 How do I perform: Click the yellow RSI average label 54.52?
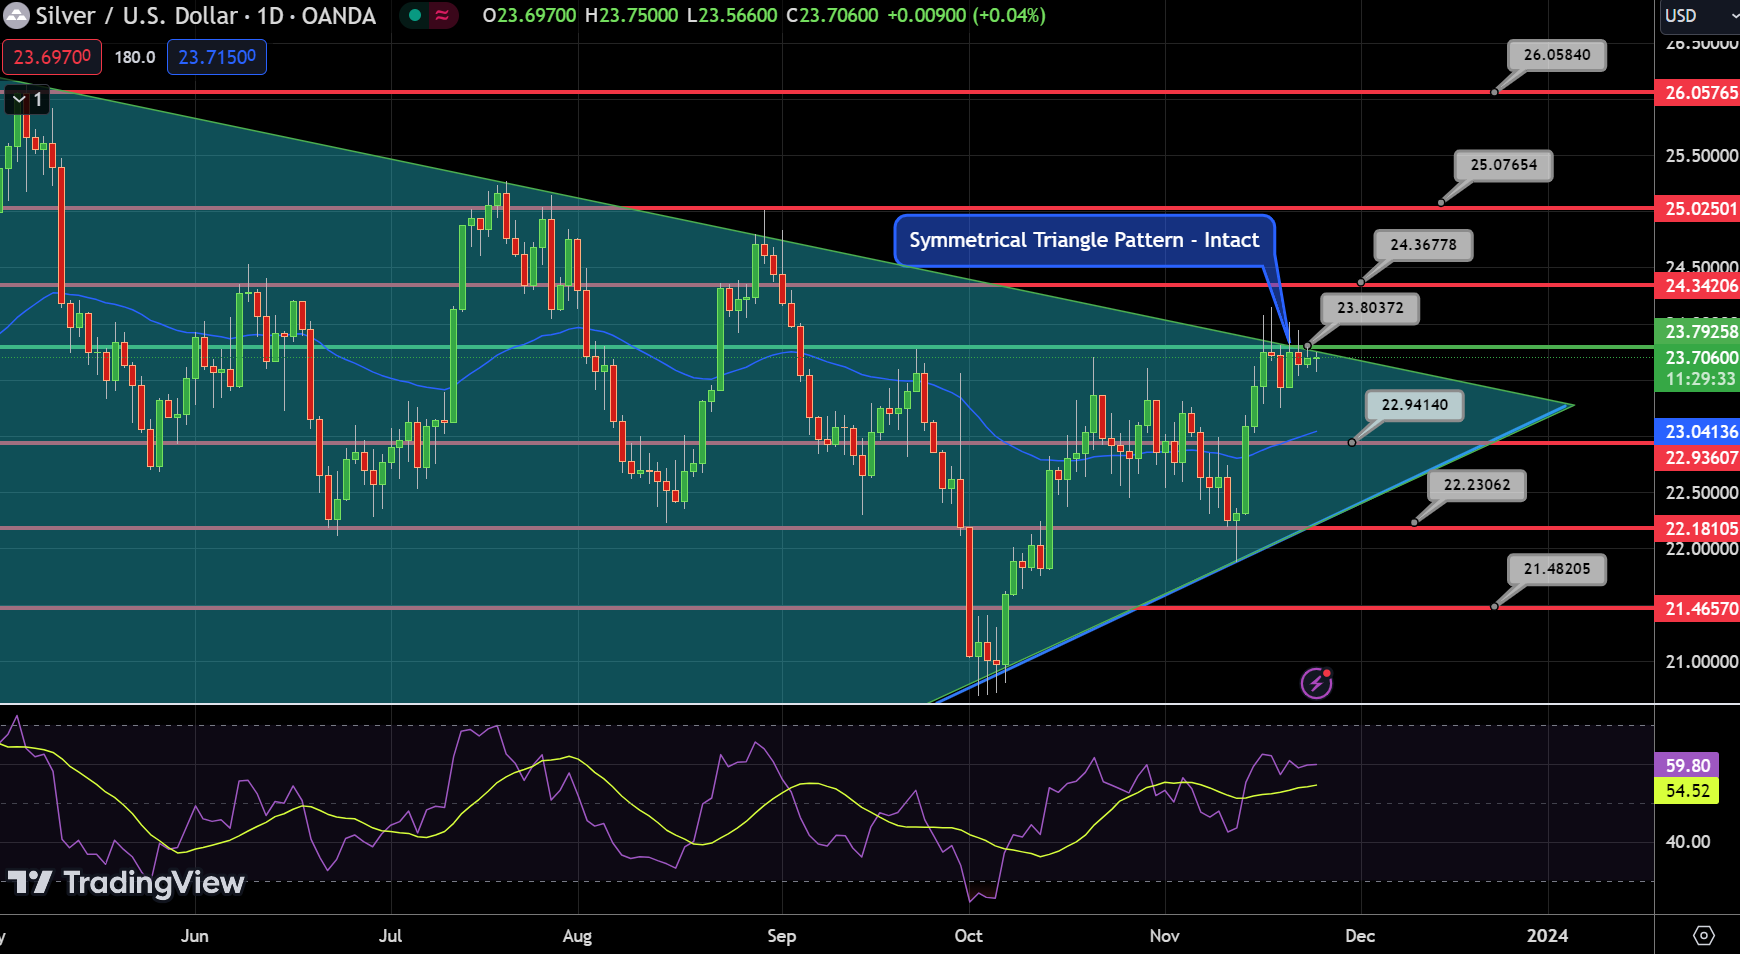tap(1687, 791)
